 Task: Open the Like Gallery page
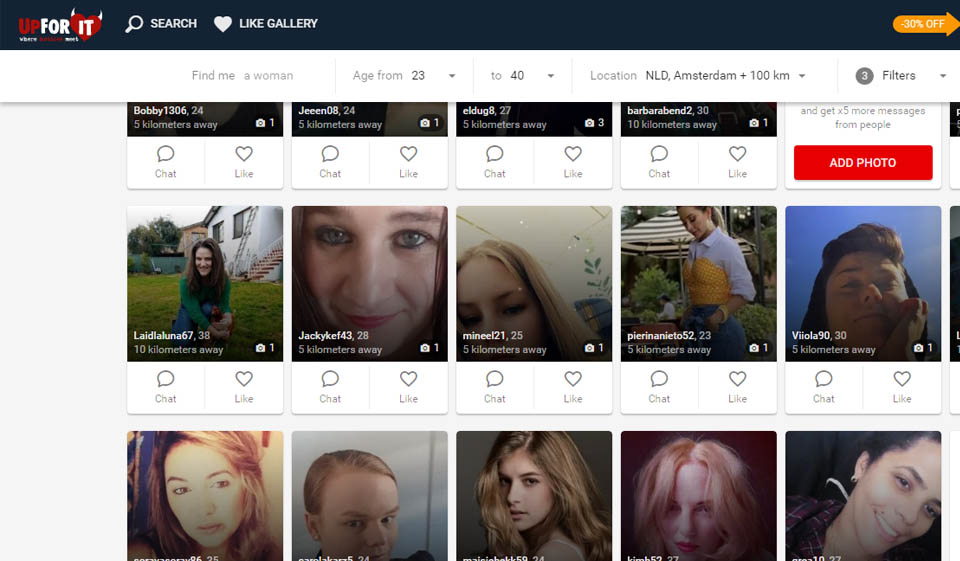tap(266, 24)
